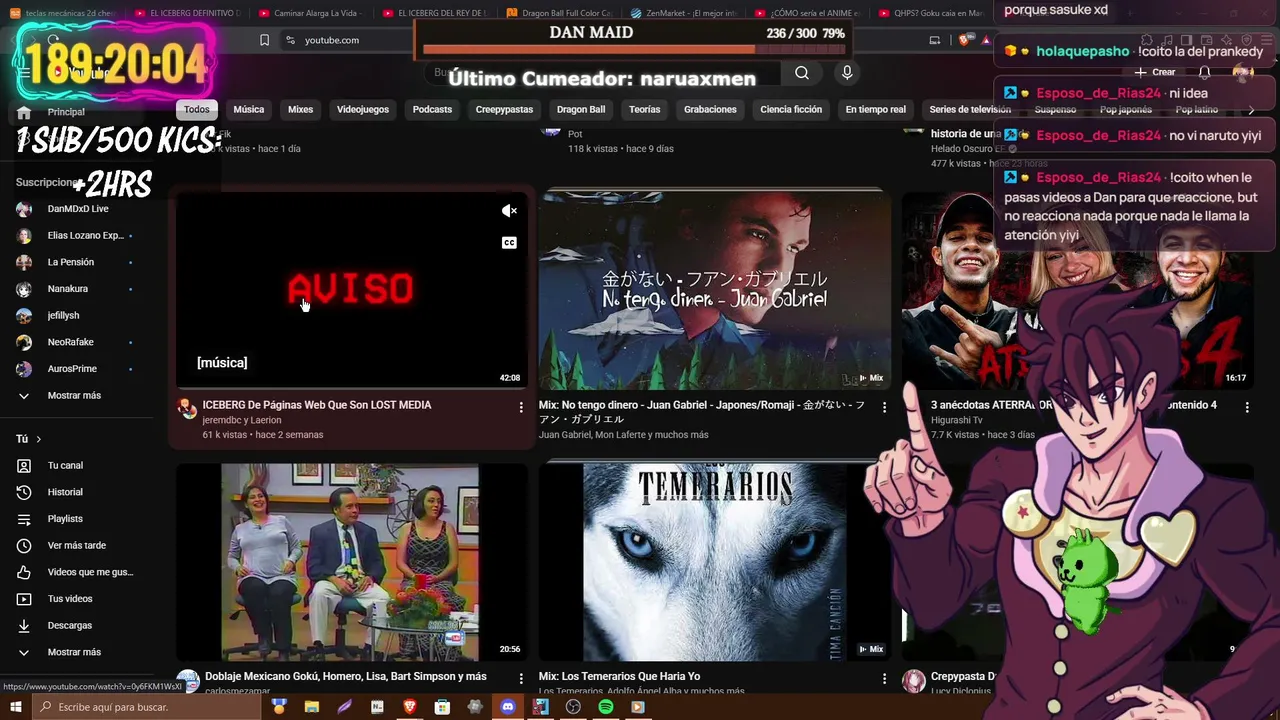Viewport: 1280px width, 720px height.
Task: Open OBS Studio from the taskbar
Action: [573, 707]
